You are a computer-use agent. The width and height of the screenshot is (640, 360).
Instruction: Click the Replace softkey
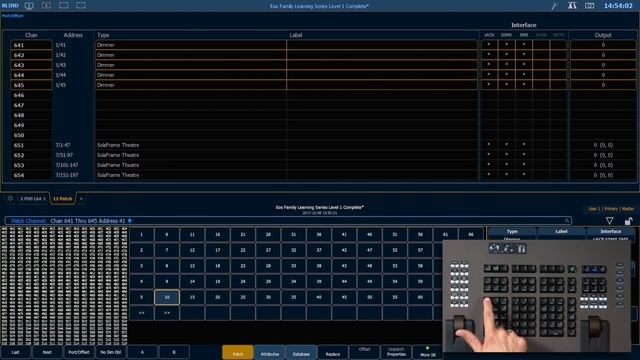coord(333,353)
